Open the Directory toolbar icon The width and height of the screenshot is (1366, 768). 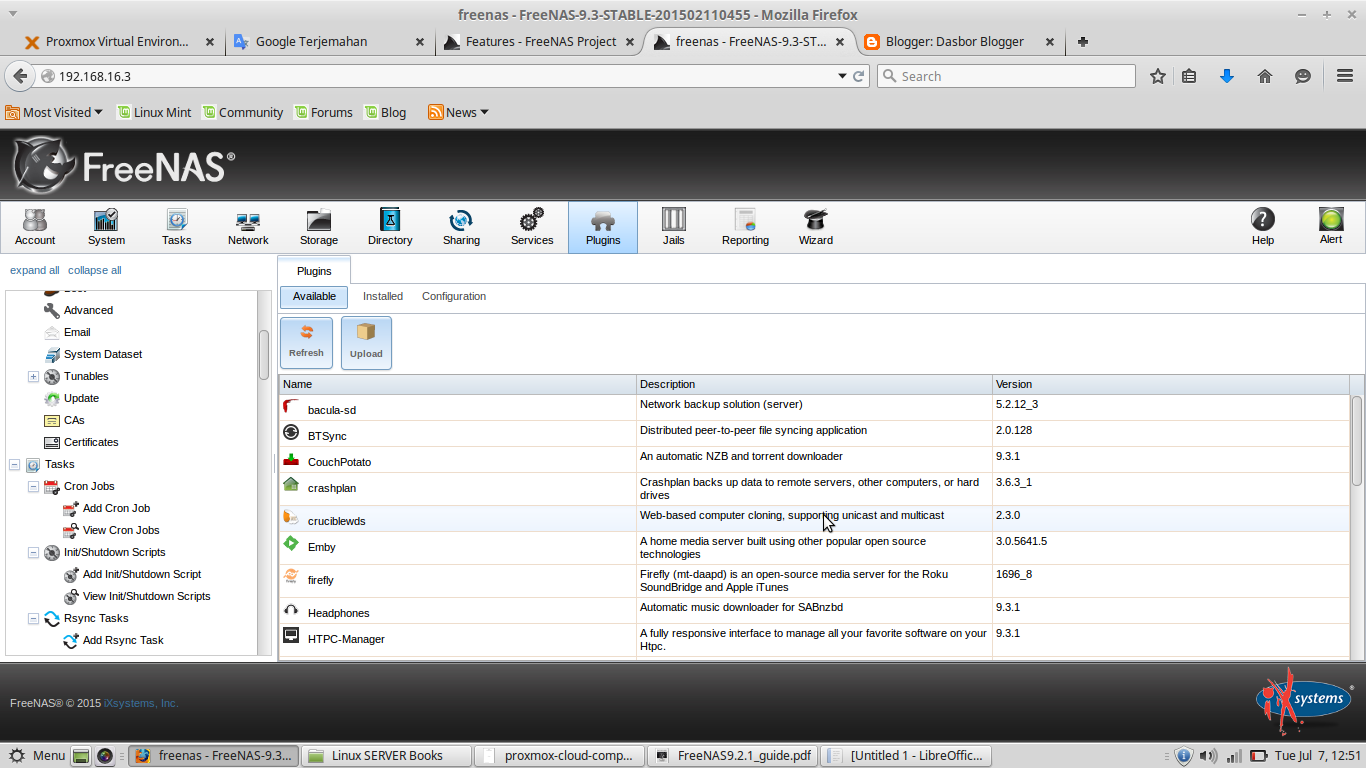pos(390,227)
